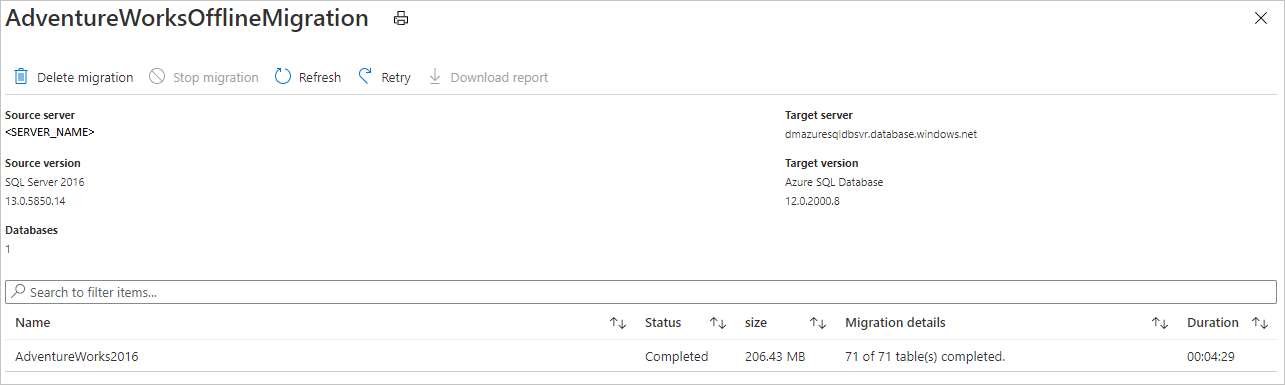The image size is (1285, 385).
Task: Click the Status column header label
Action: (663, 323)
